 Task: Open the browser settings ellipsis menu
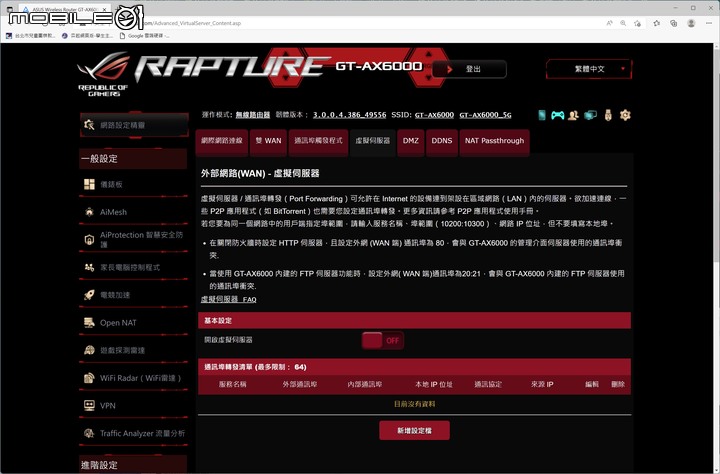pyautogui.click(x=709, y=23)
